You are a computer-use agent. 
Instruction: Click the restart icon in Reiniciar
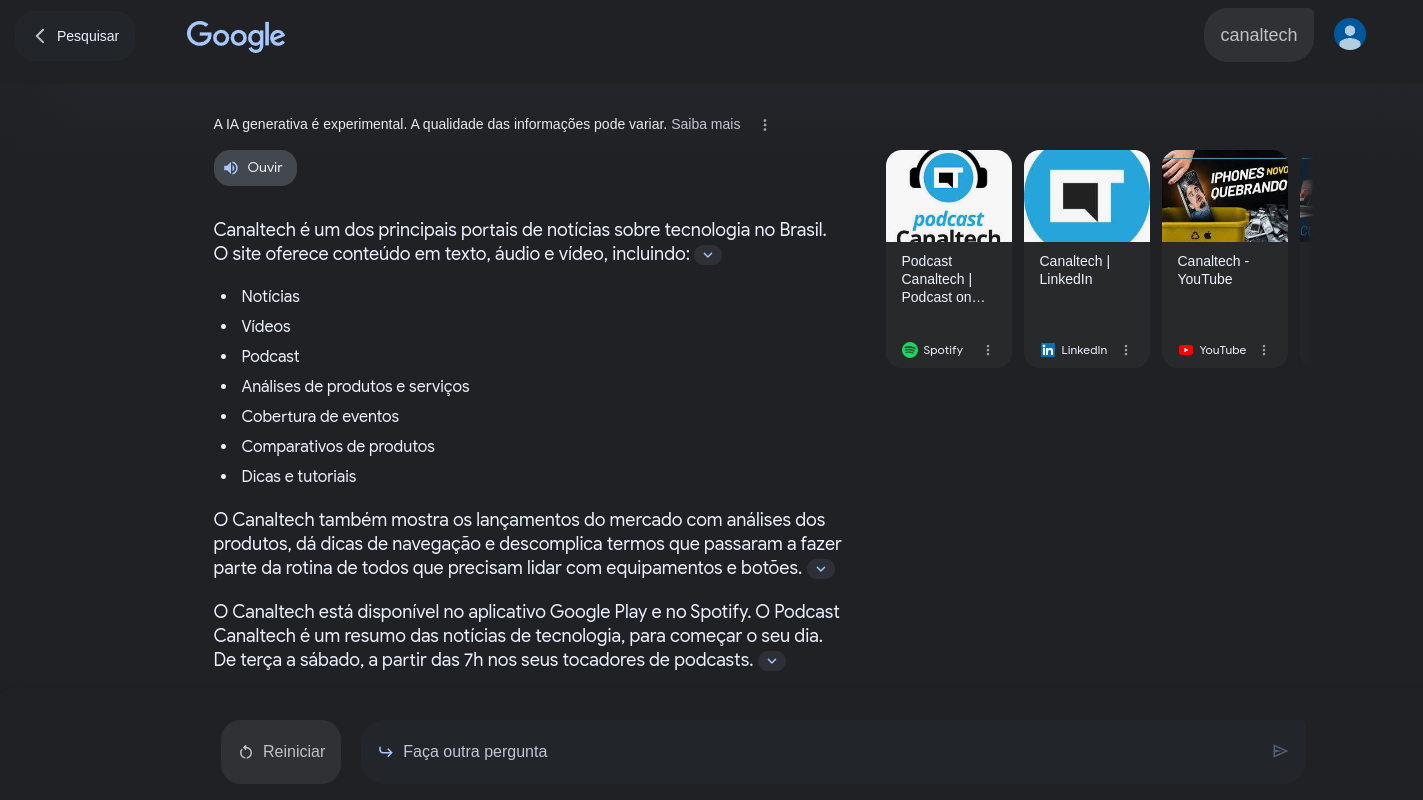(x=246, y=752)
